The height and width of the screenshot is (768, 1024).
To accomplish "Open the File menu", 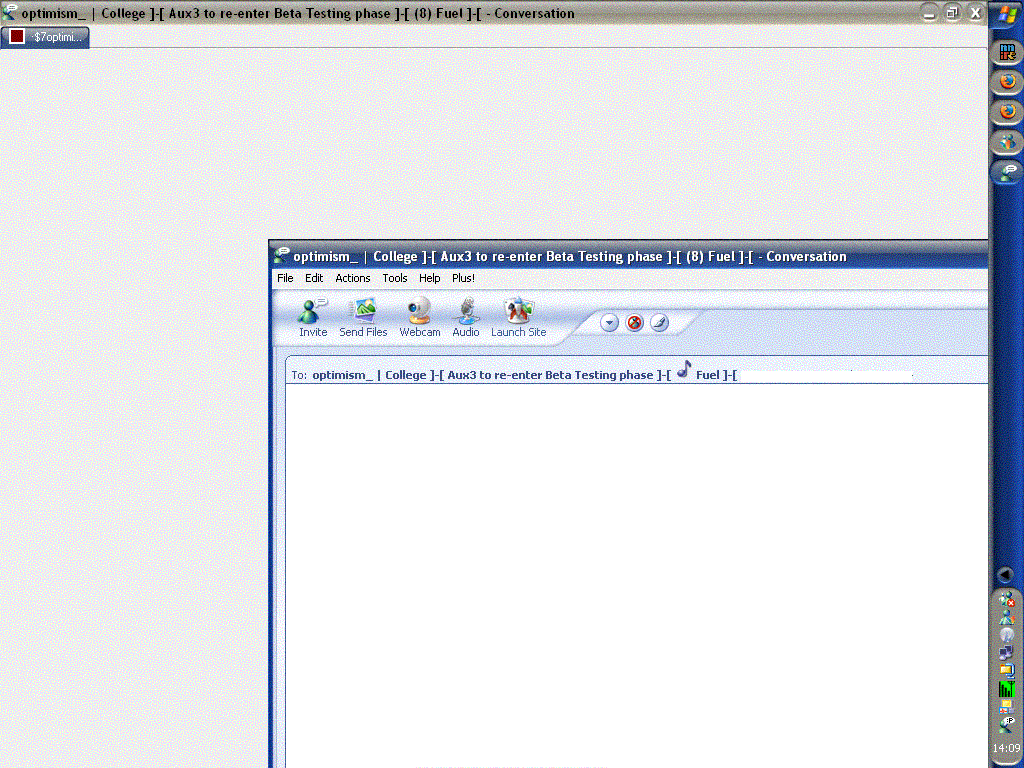I will point(285,278).
